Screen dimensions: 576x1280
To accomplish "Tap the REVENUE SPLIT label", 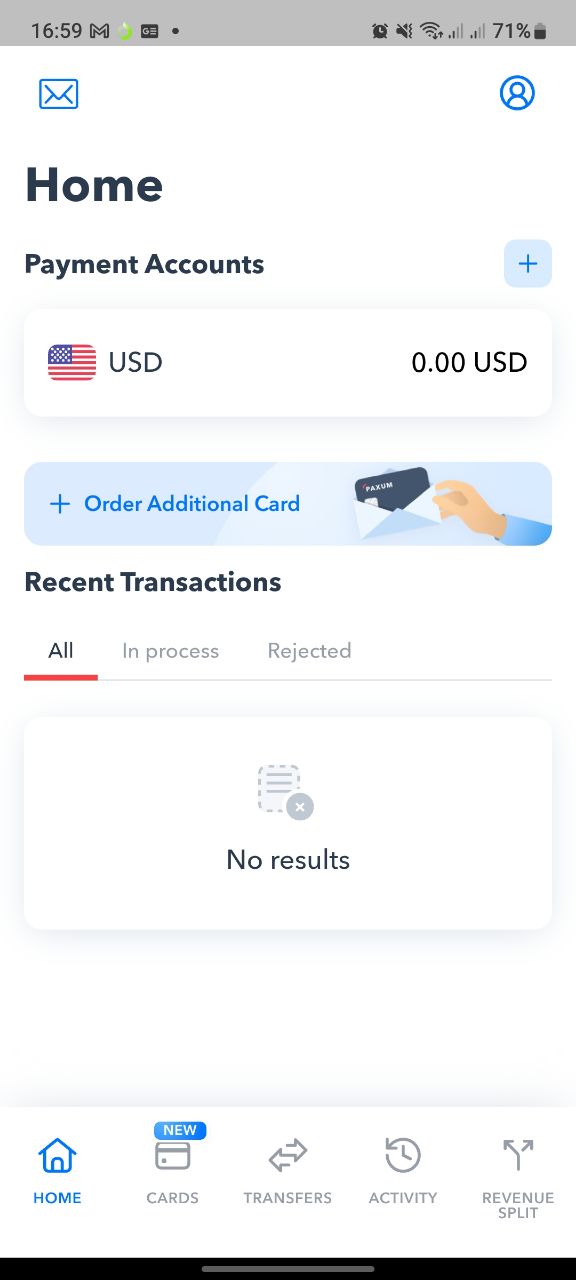I will [x=518, y=1205].
